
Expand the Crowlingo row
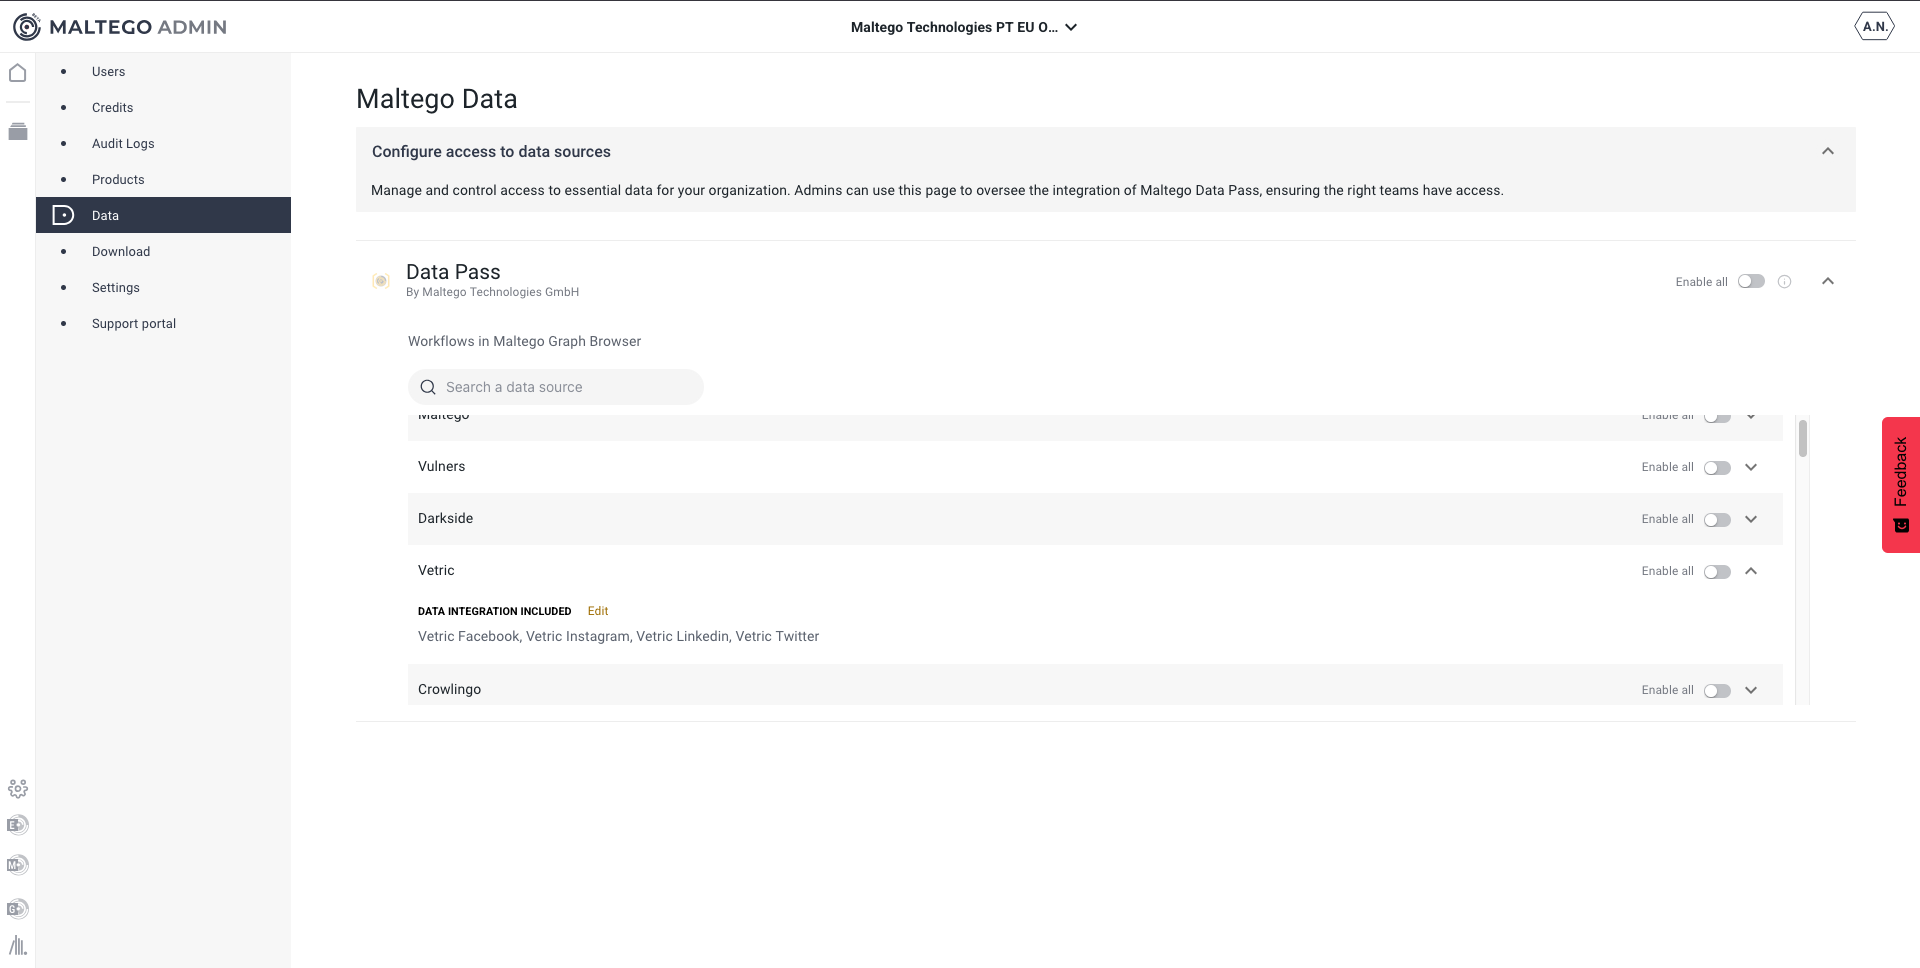pyautogui.click(x=1751, y=690)
